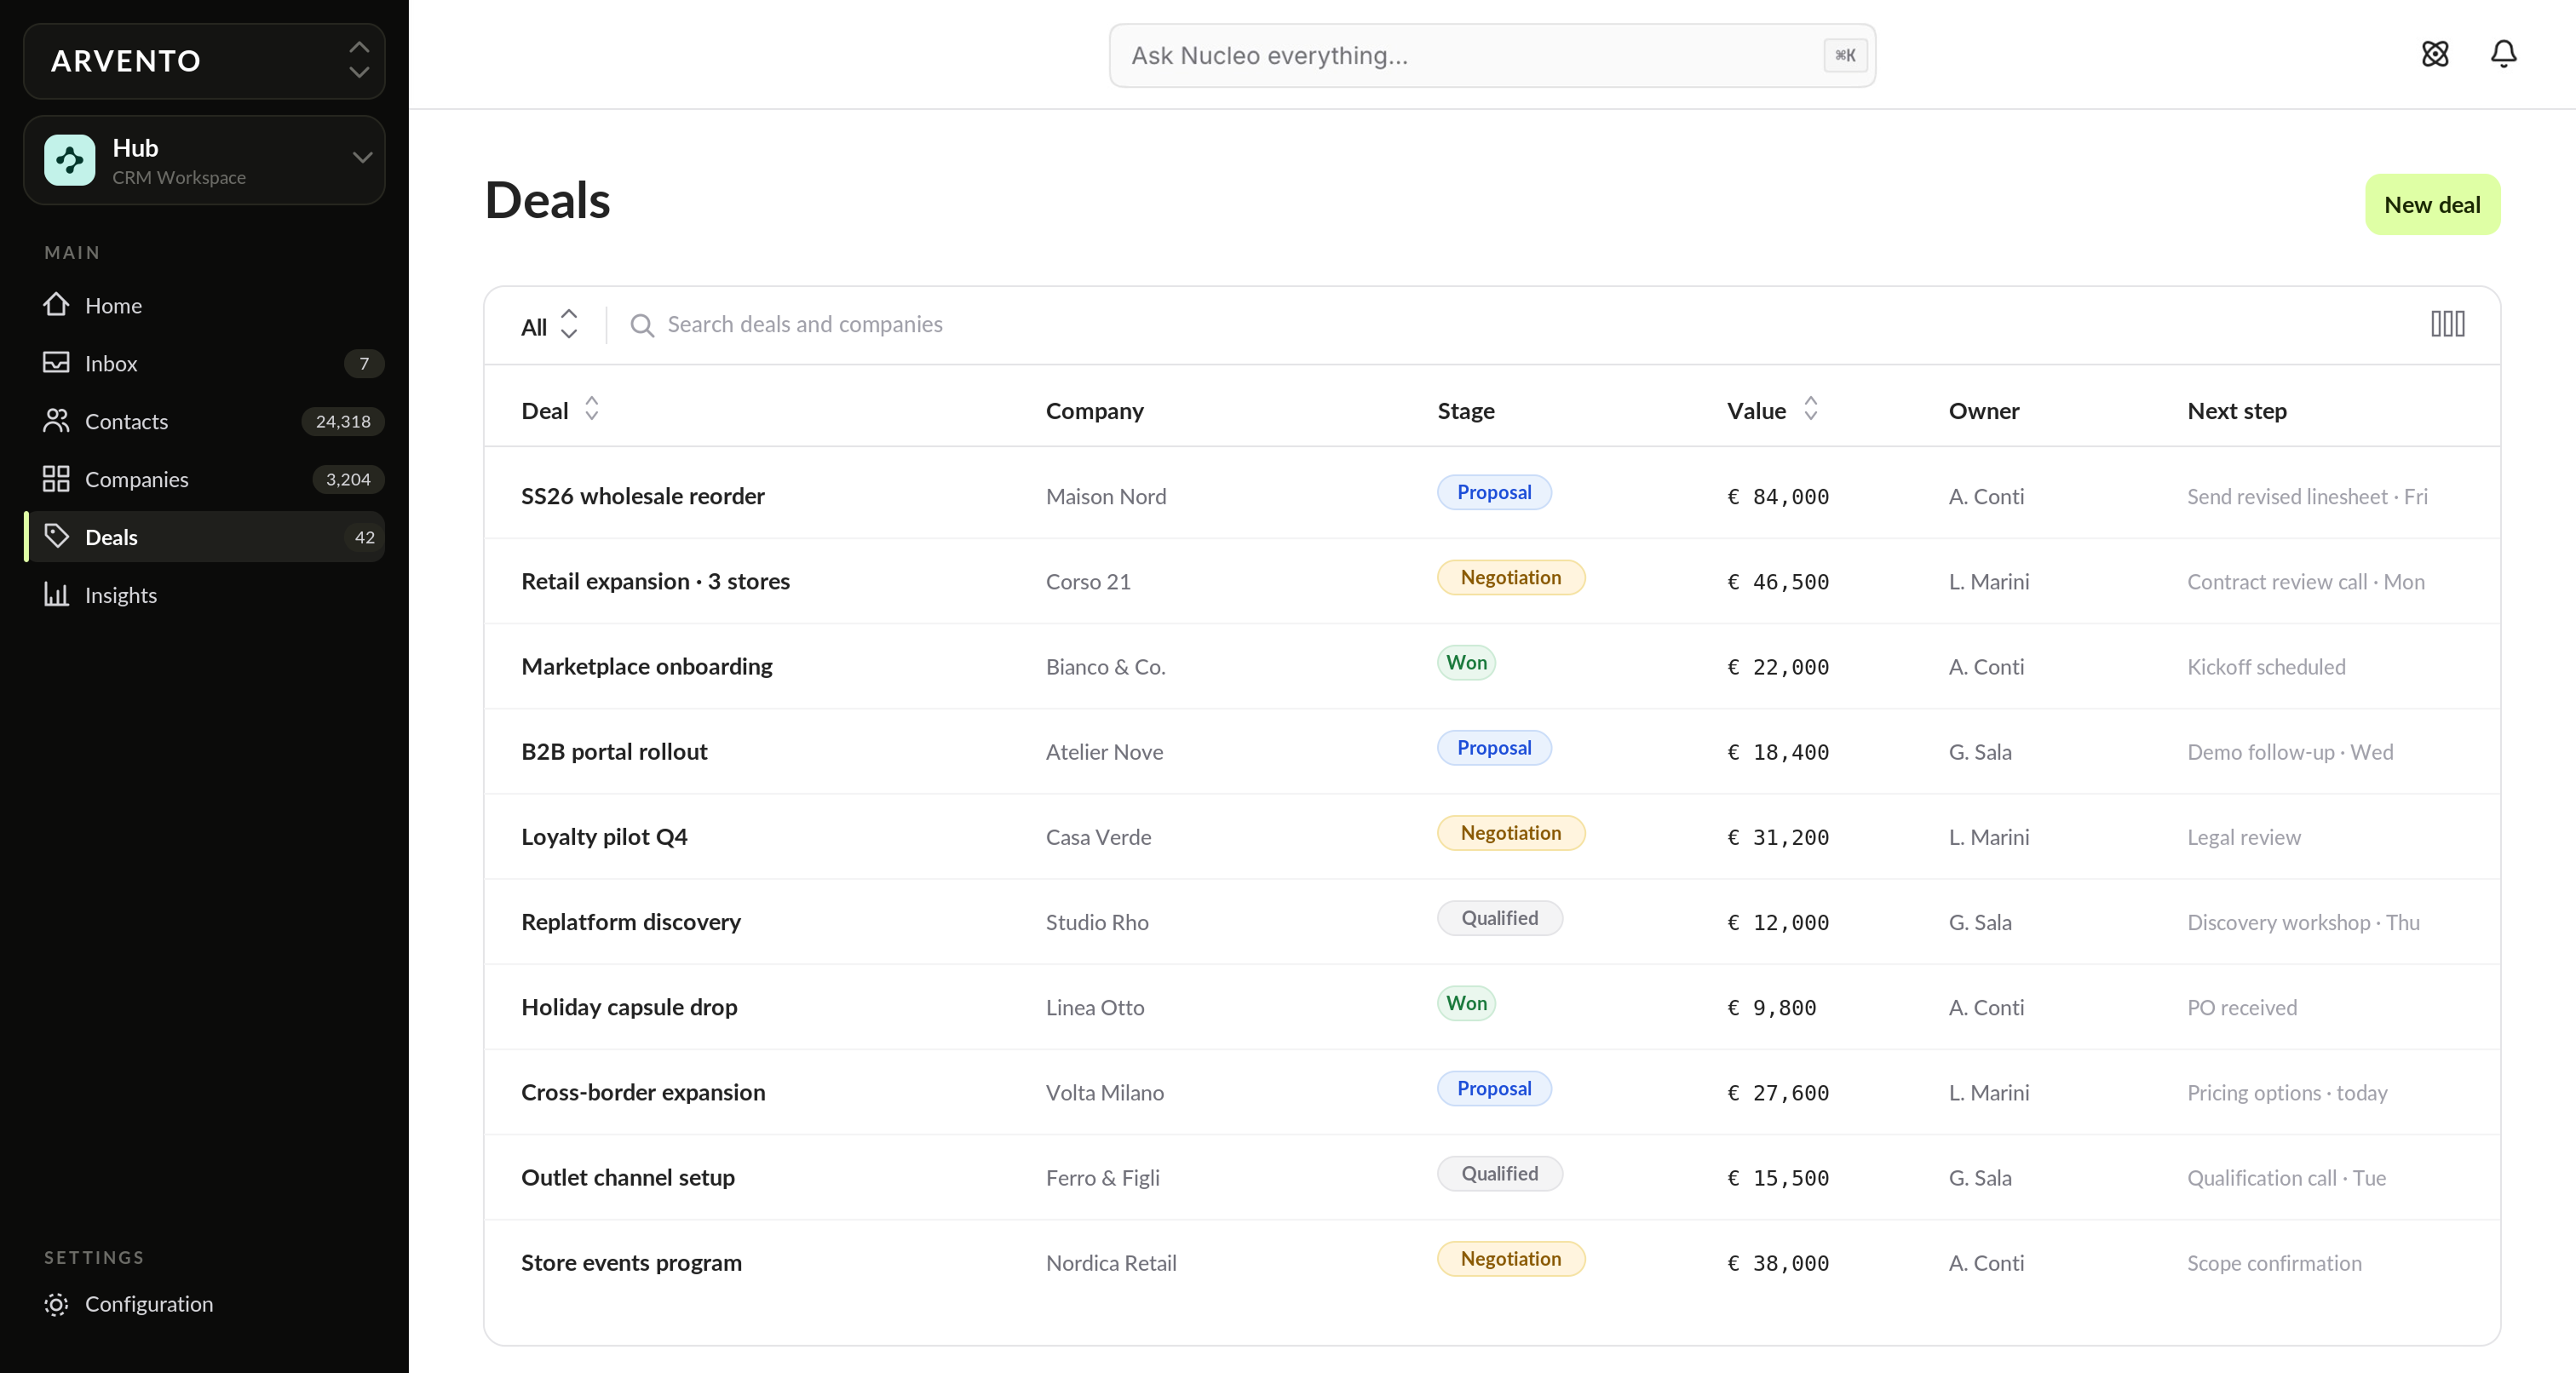This screenshot has width=2576, height=1373.
Task: Click owner G. Sala for B2B portal rollout
Action: click(1980, 751)
